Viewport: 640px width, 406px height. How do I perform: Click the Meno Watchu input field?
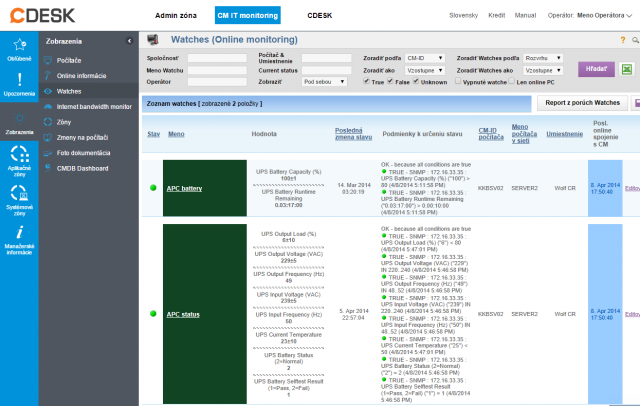[217, 70]
